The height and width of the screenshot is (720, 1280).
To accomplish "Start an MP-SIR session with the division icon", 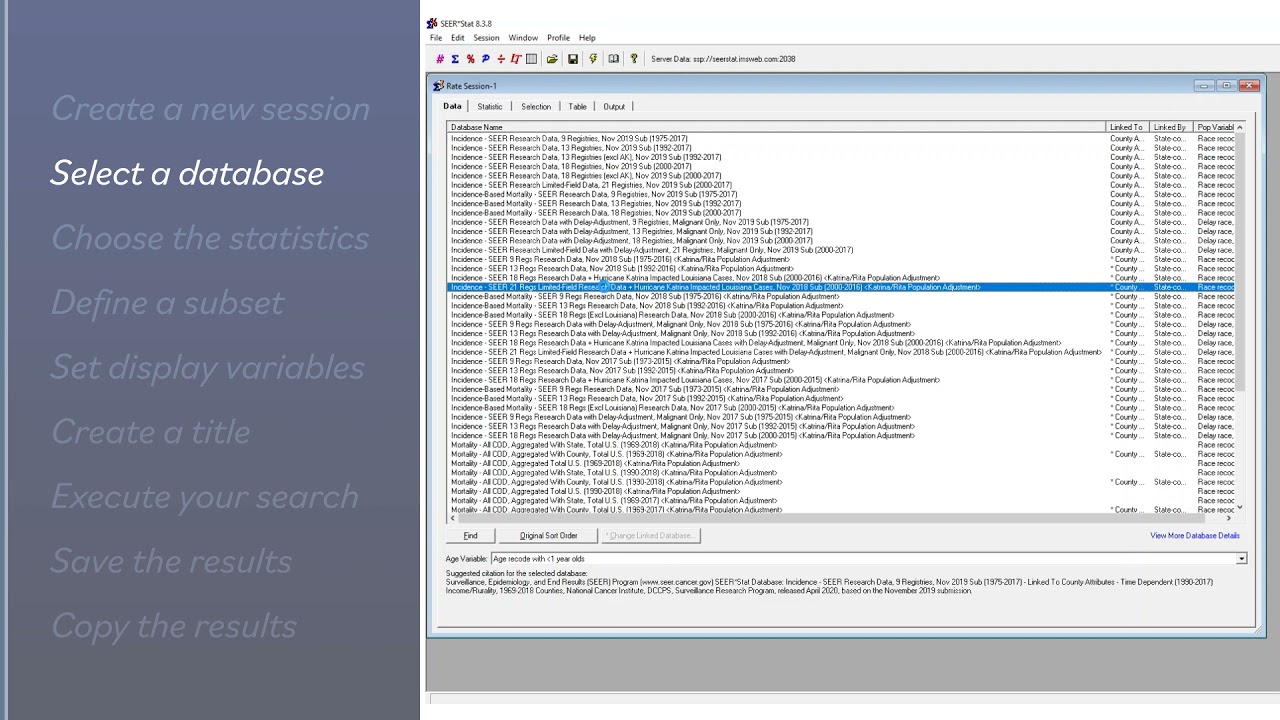I will 500,59.
